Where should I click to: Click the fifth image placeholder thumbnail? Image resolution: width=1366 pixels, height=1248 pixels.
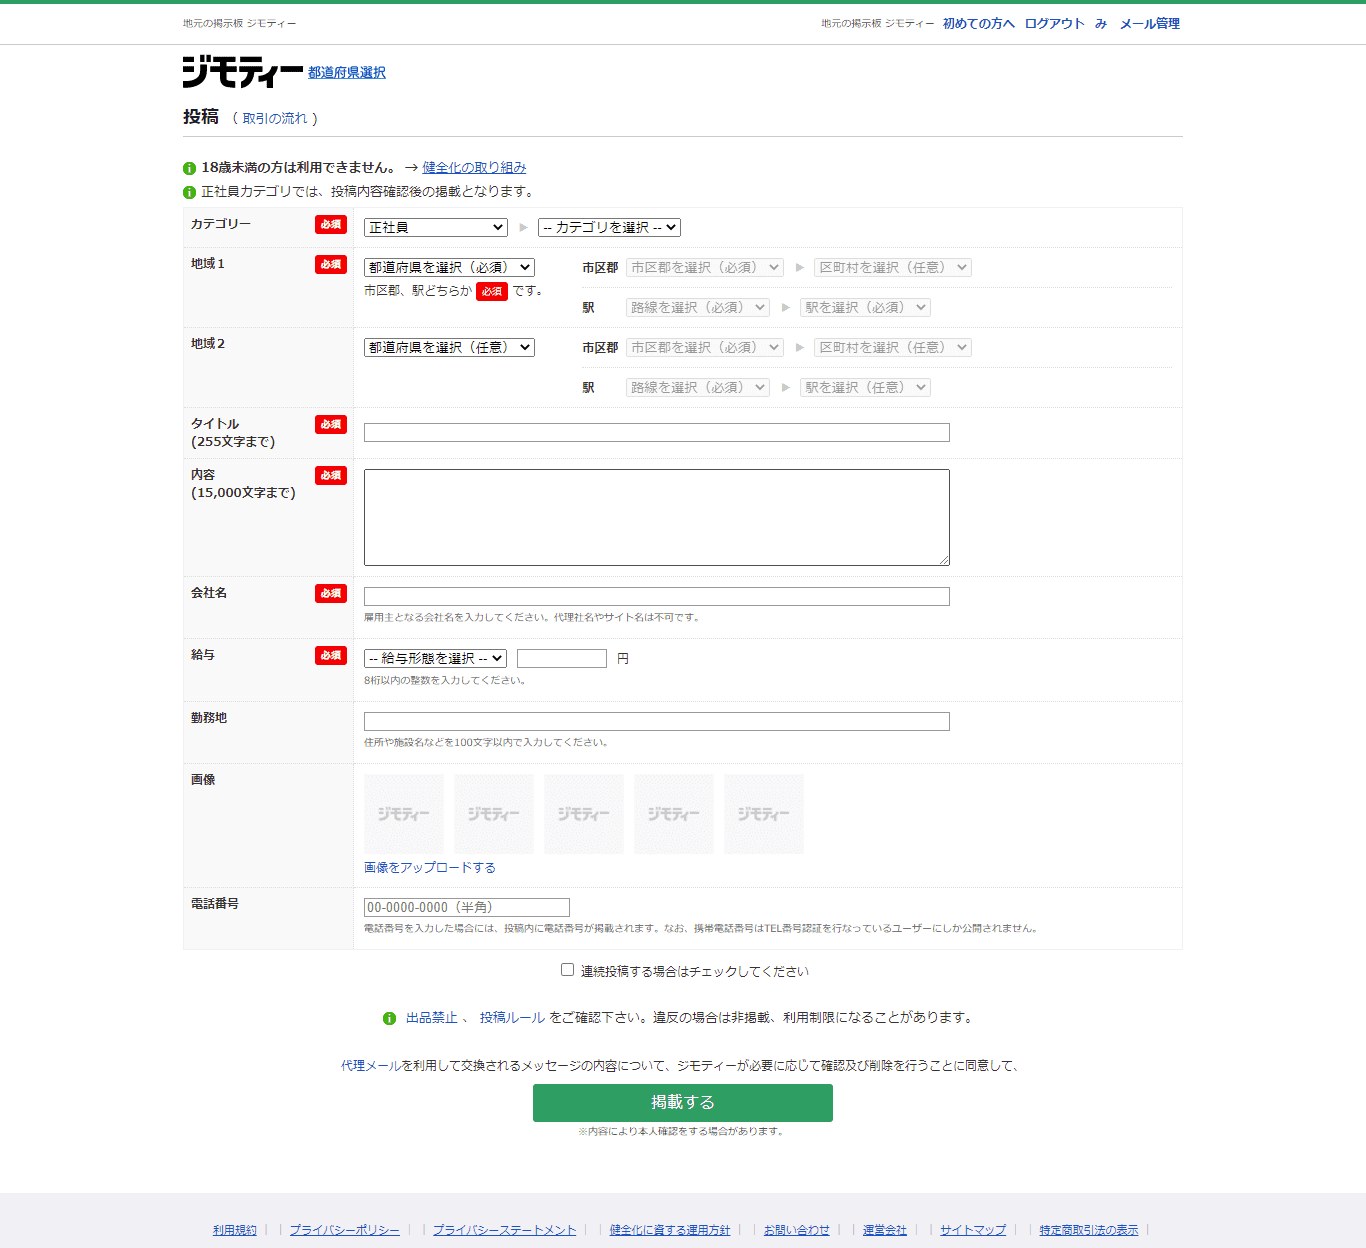point(764,814)
